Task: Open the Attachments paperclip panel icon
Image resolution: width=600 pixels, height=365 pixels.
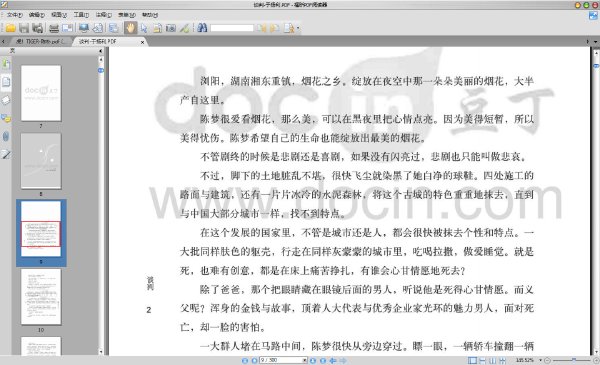Action: 6,136
